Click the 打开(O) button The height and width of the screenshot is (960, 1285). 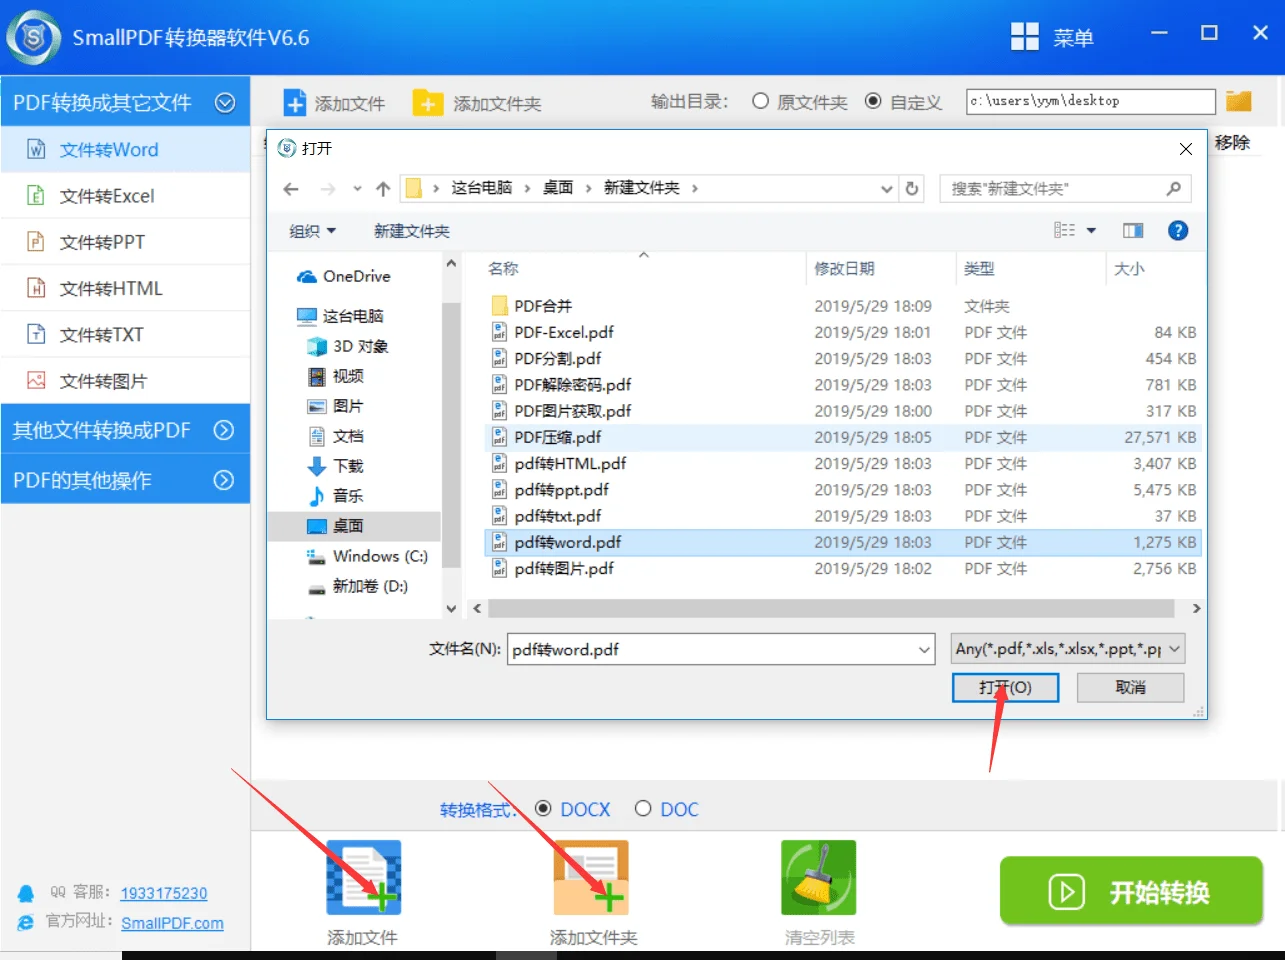click(x=1004, y=687)
